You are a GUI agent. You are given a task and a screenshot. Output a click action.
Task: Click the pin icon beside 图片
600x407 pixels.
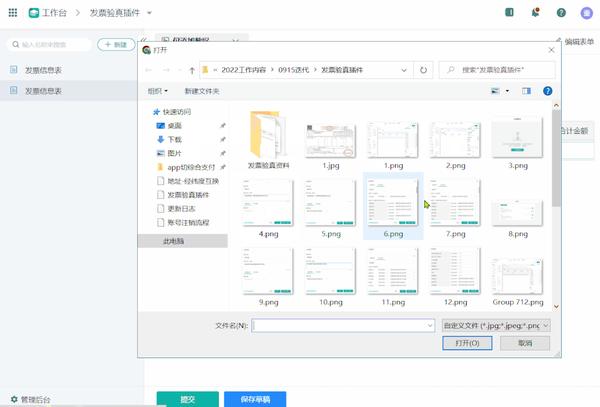[x=223, y=153]
